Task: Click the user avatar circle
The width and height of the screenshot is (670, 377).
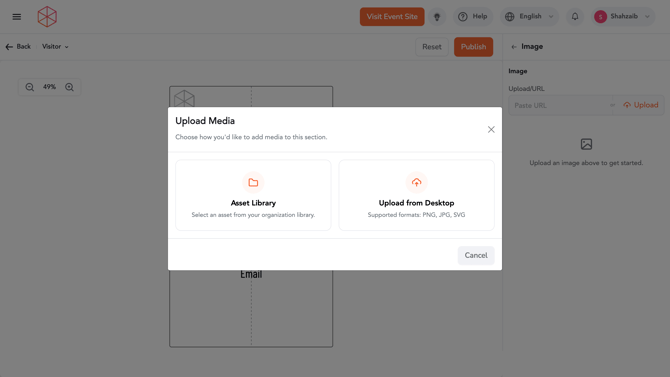Action: click(600, 17)
